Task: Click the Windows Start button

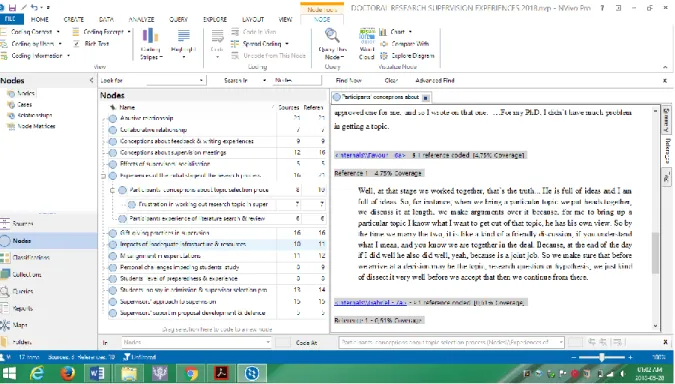Action: click(9, 373)
